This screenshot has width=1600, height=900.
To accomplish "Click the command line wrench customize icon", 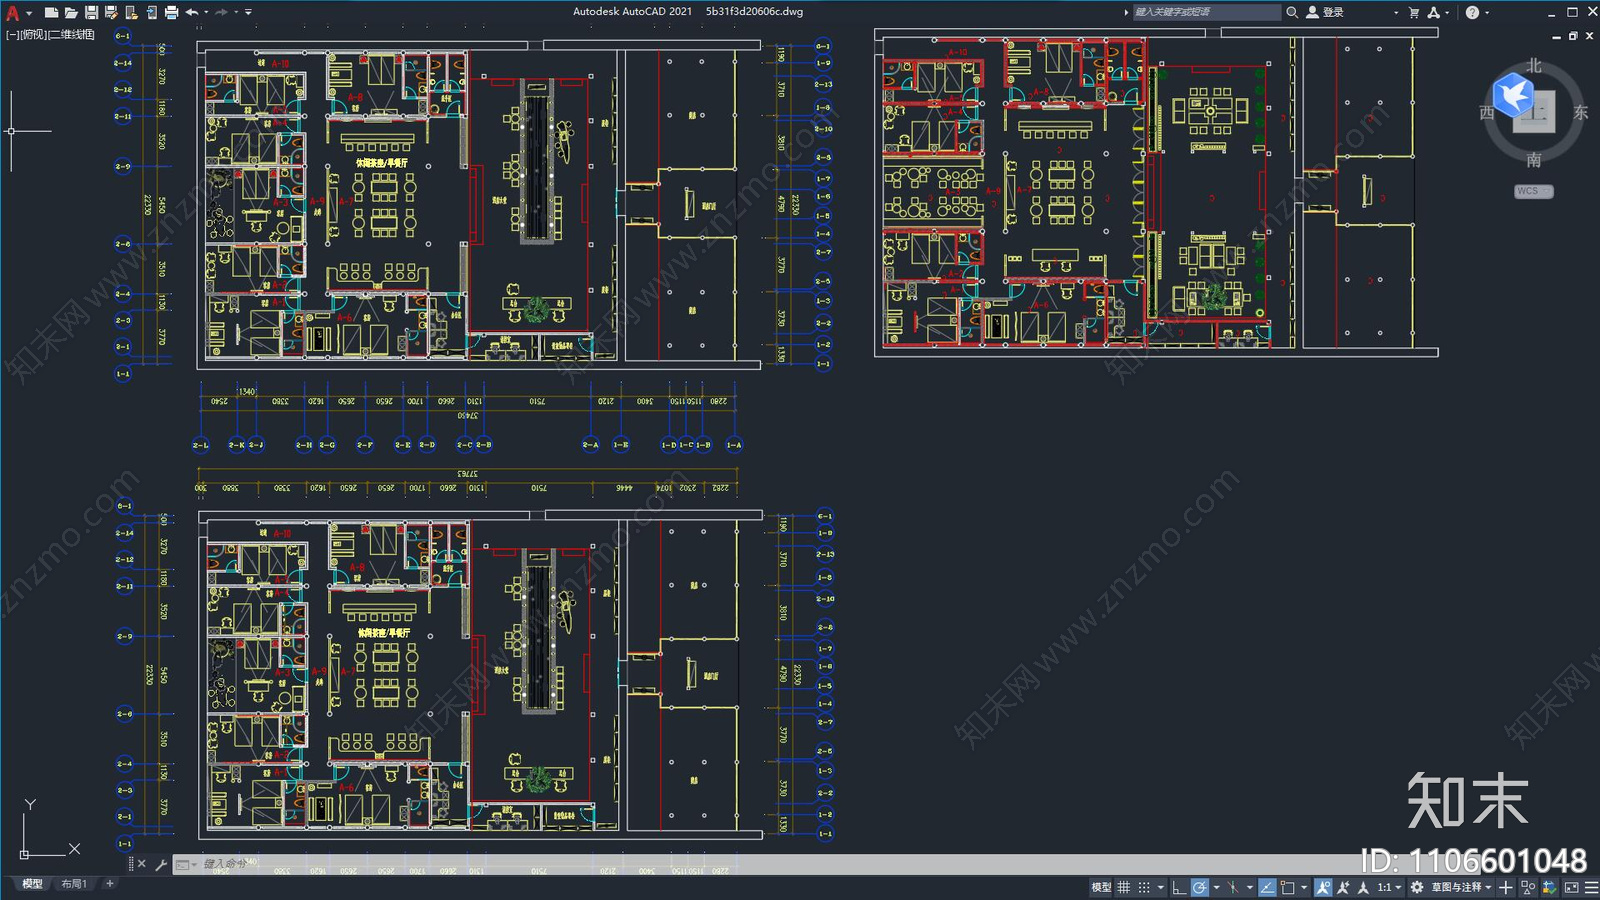I will pyautogui.click(x=161, y=864).
